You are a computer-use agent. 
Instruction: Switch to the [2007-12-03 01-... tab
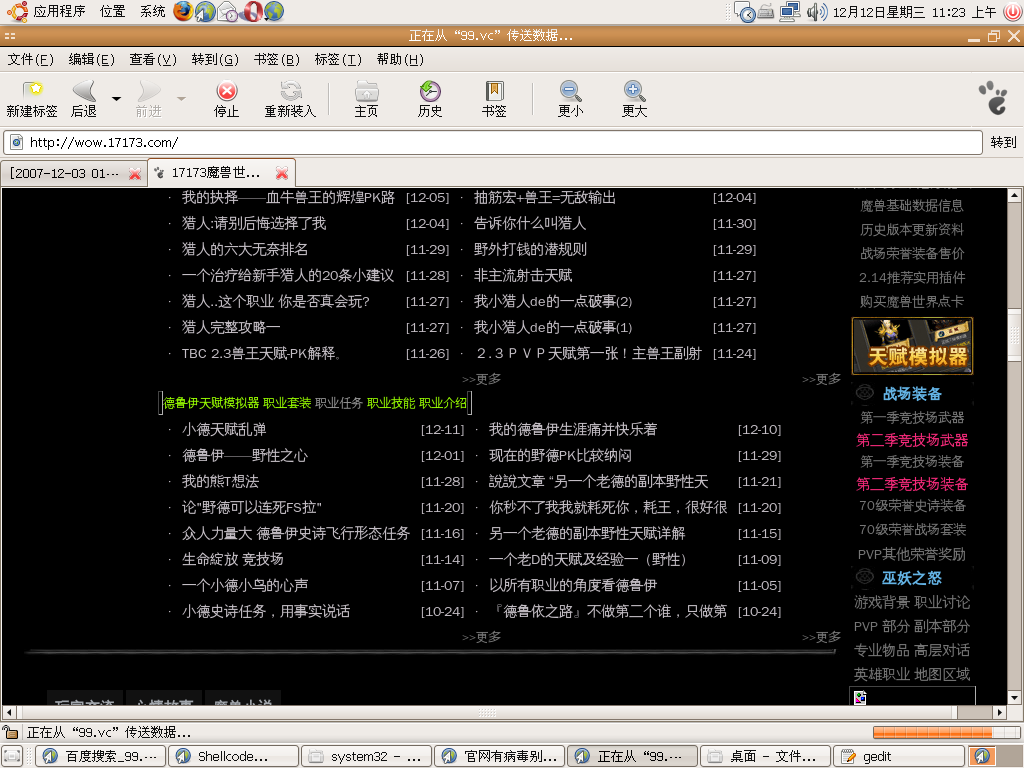(x=74, y=174)
